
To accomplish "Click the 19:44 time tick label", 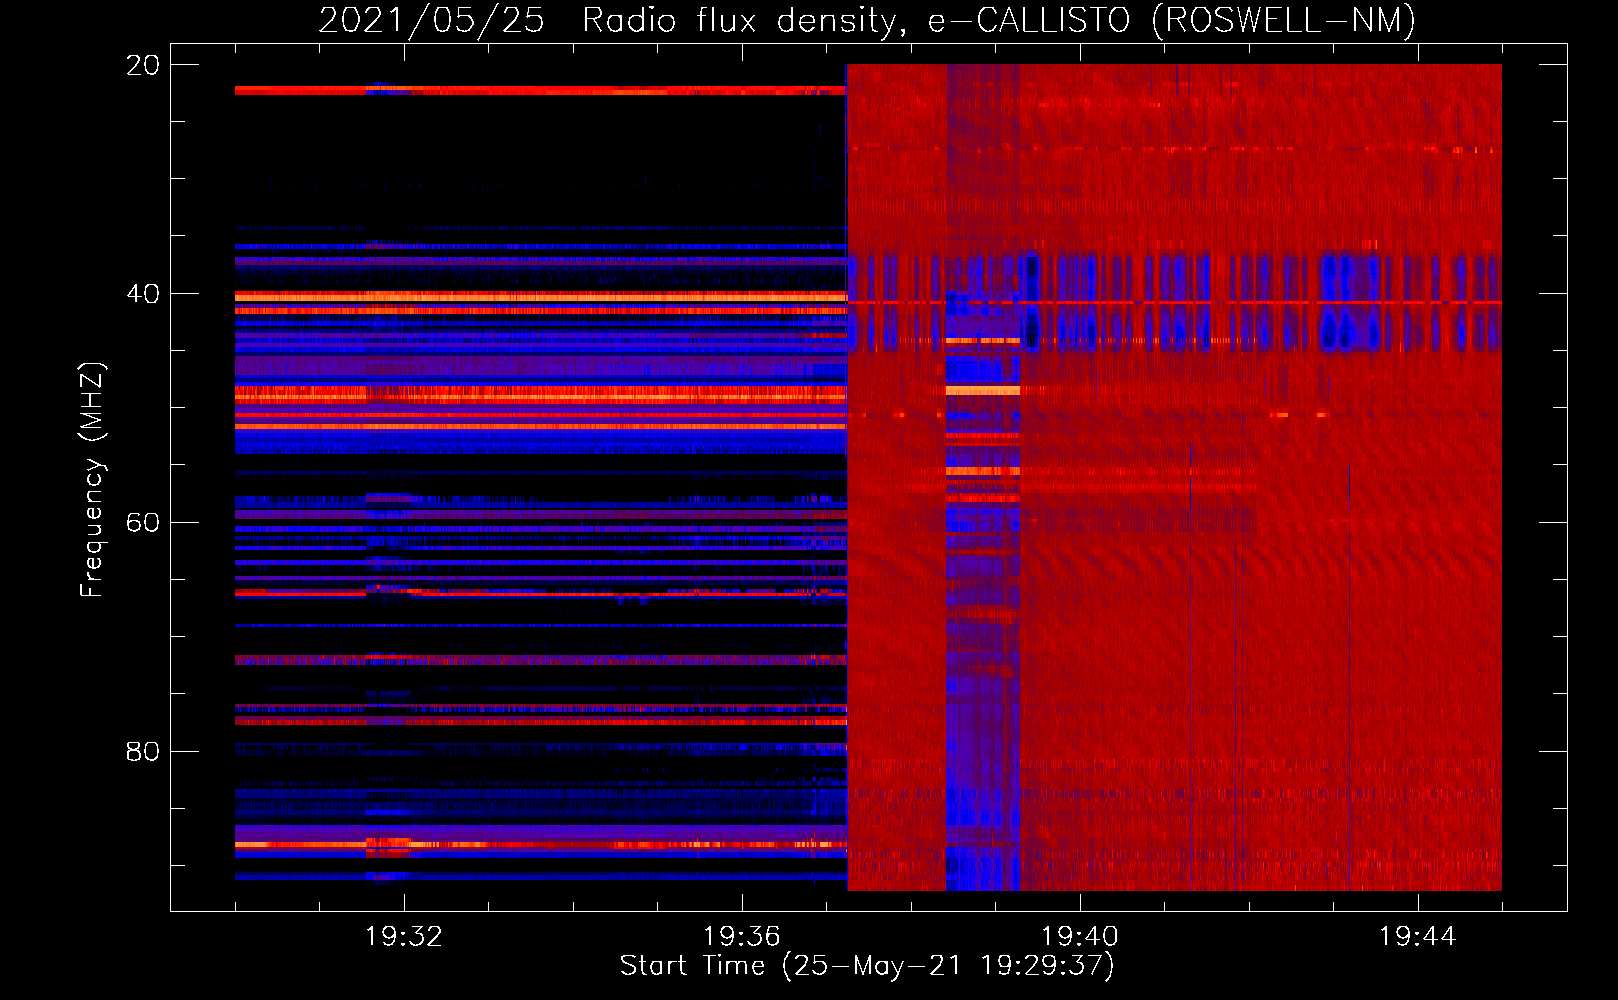I will click(1418, 937).
